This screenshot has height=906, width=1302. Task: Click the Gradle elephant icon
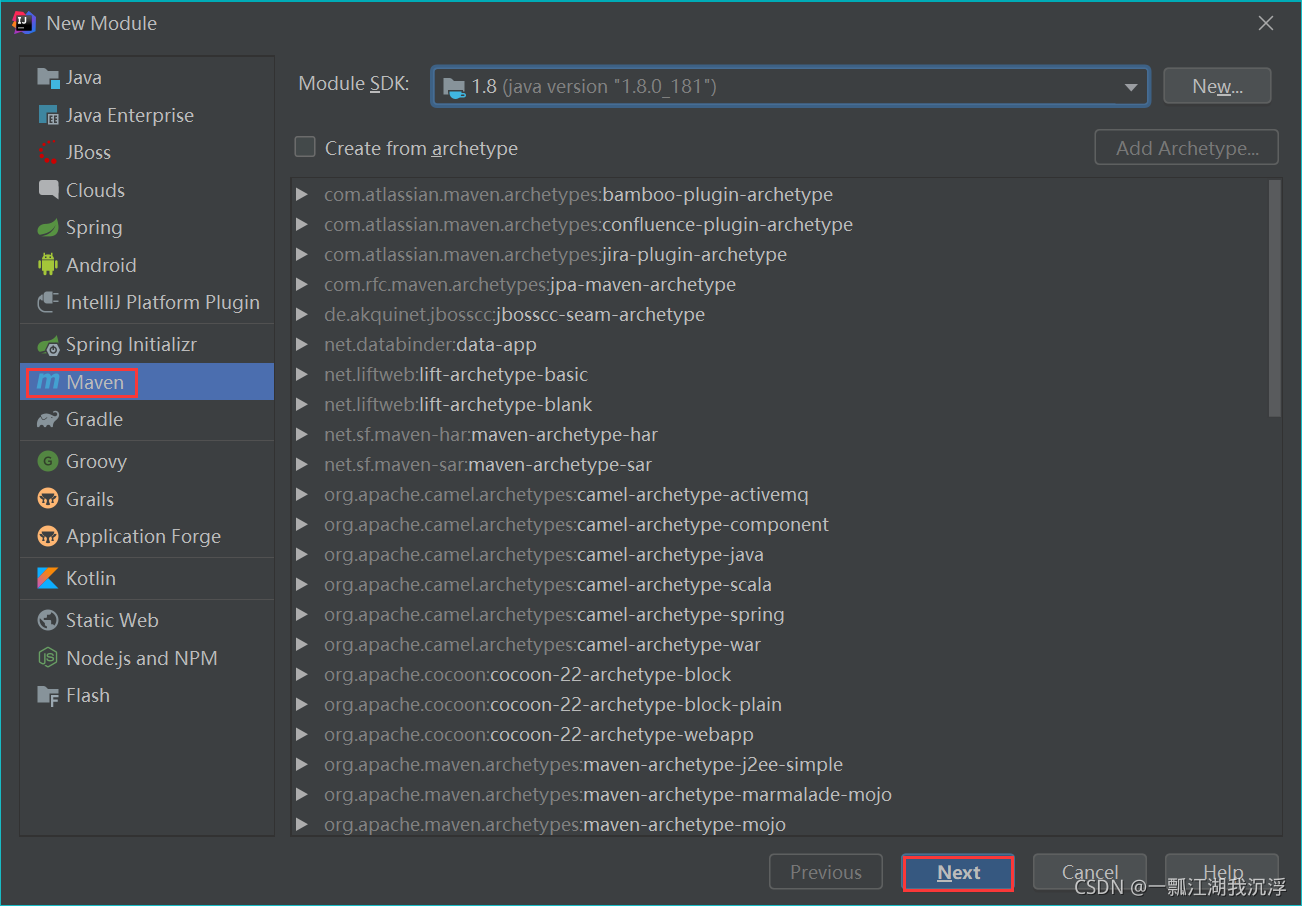tap(48, 420)
